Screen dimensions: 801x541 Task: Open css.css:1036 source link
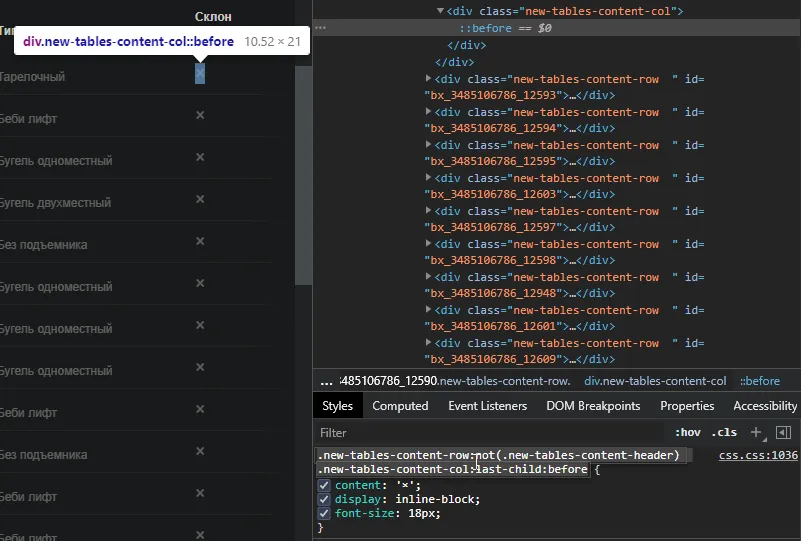point(758,455)
